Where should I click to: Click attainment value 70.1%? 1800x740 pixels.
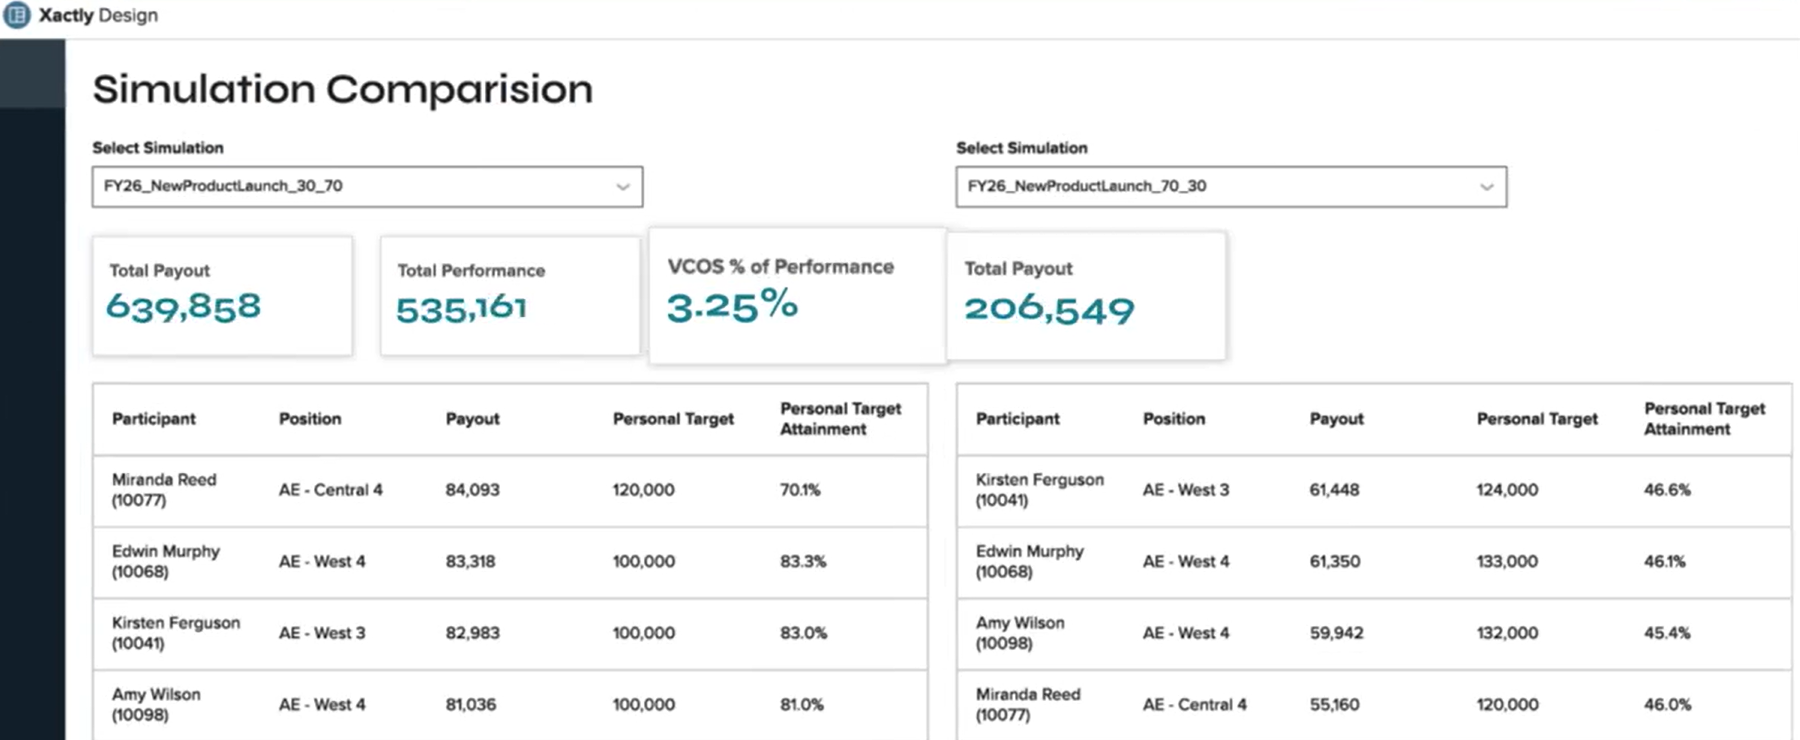[x=800, y=490]
